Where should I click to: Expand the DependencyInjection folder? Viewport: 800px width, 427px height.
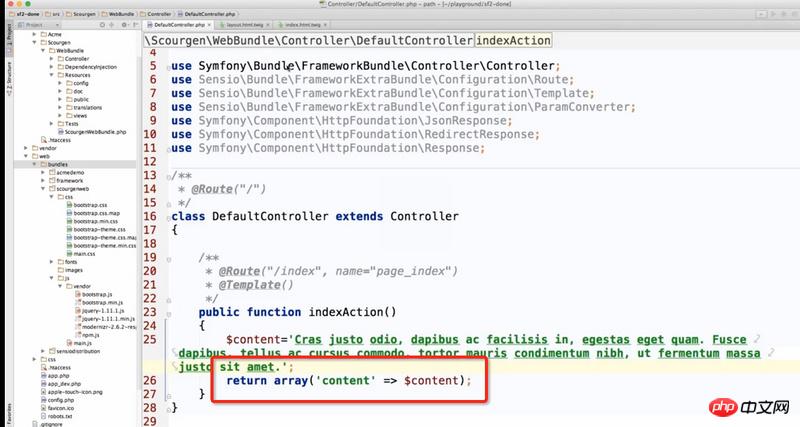click(x=52, y=67)
